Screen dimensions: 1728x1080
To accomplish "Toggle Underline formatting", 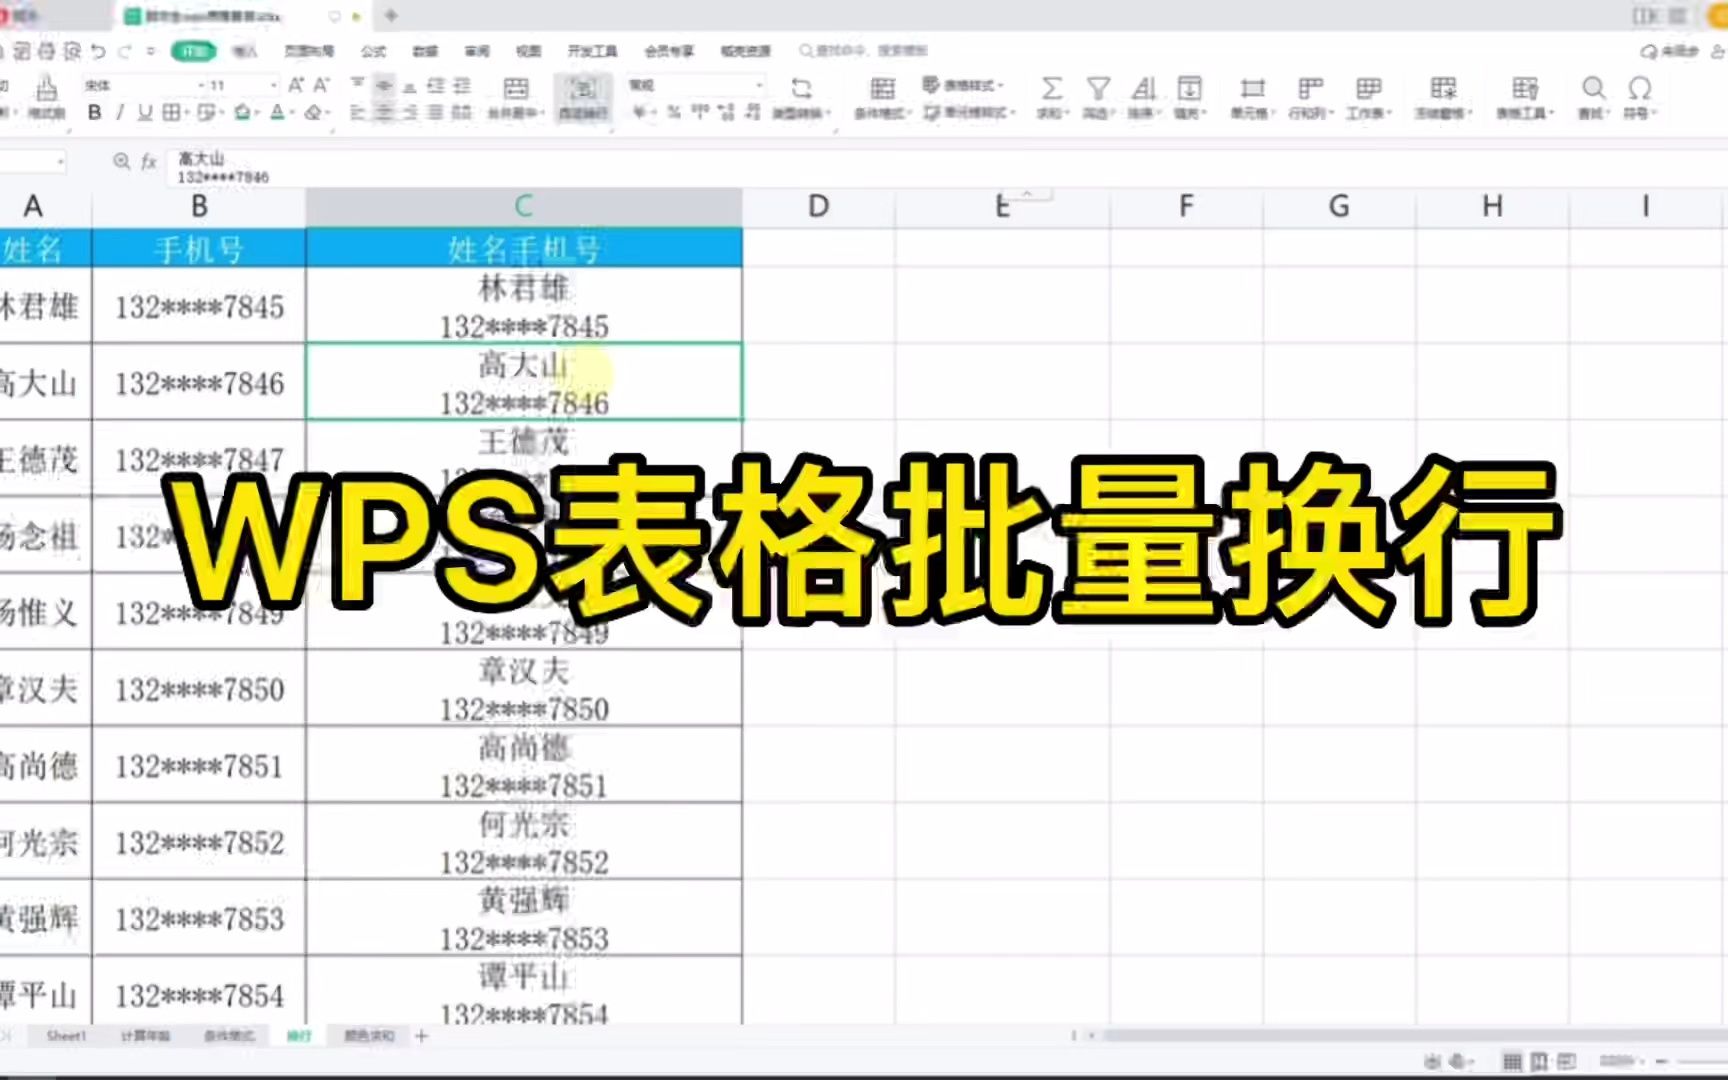I will pos(145,112).
